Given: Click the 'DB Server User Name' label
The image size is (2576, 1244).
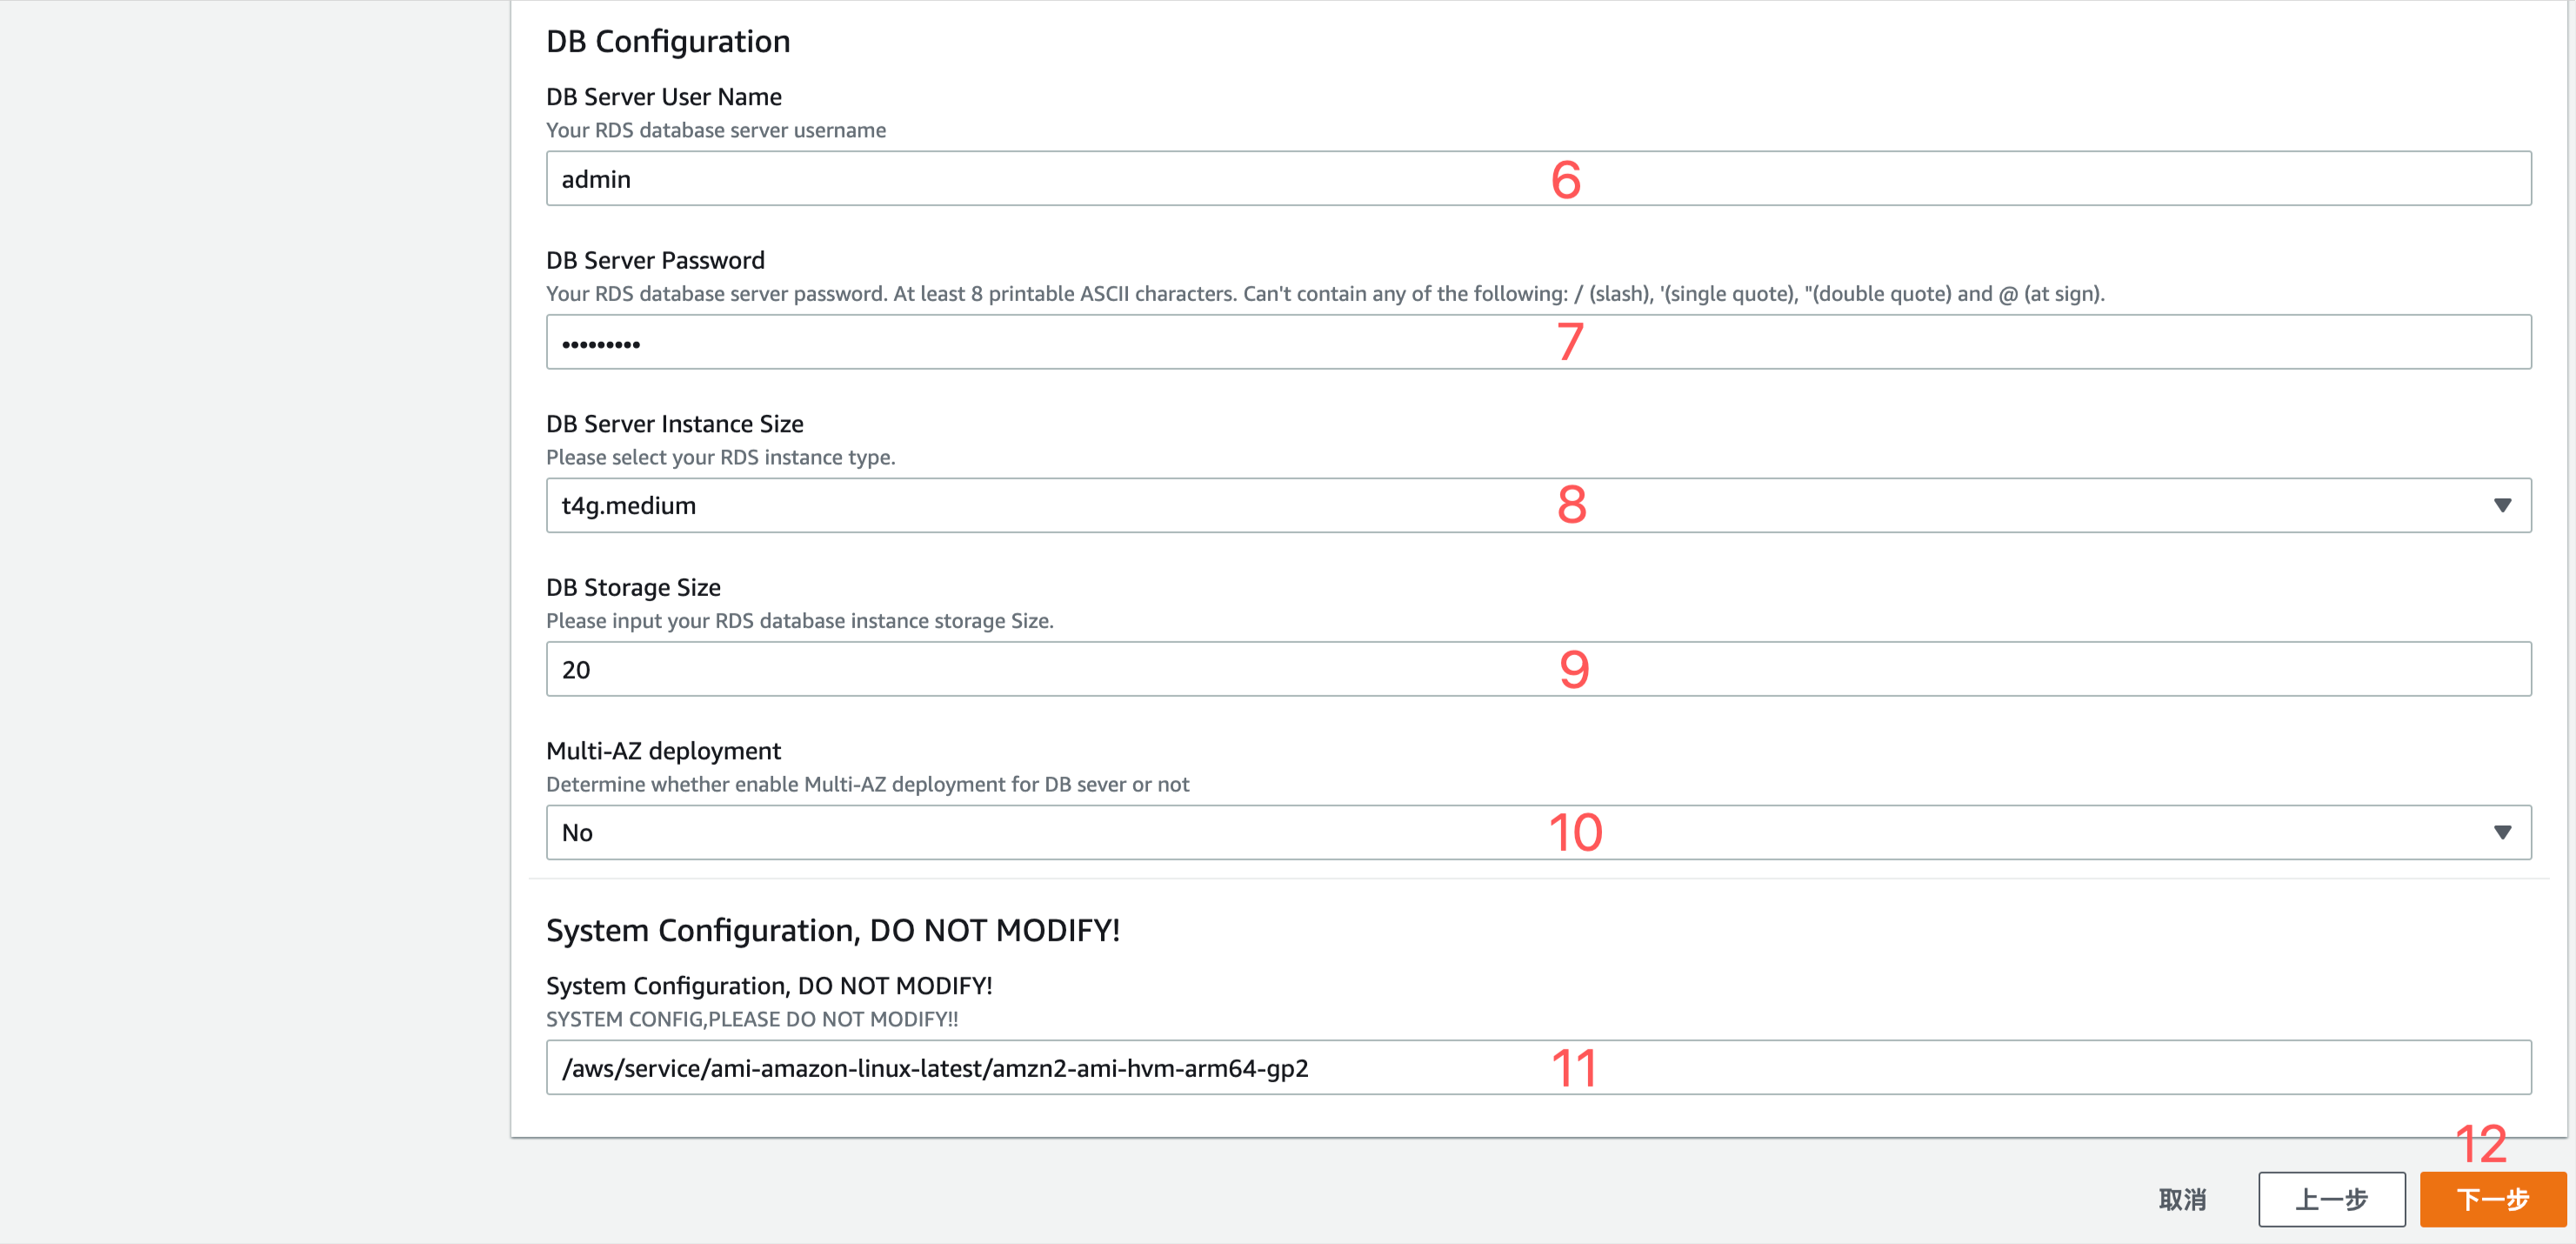Looking at the screenshot, I should tap(664, 97).
